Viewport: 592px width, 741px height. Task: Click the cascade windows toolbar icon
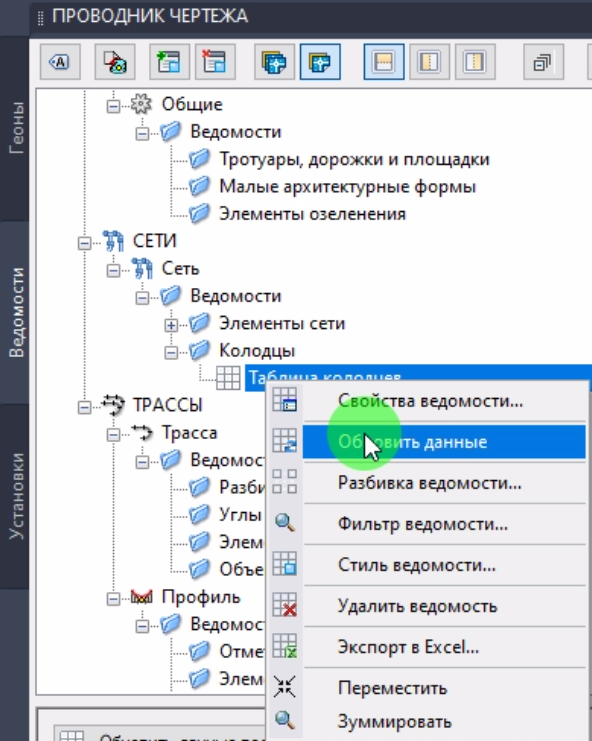click(x=543, y=62)
